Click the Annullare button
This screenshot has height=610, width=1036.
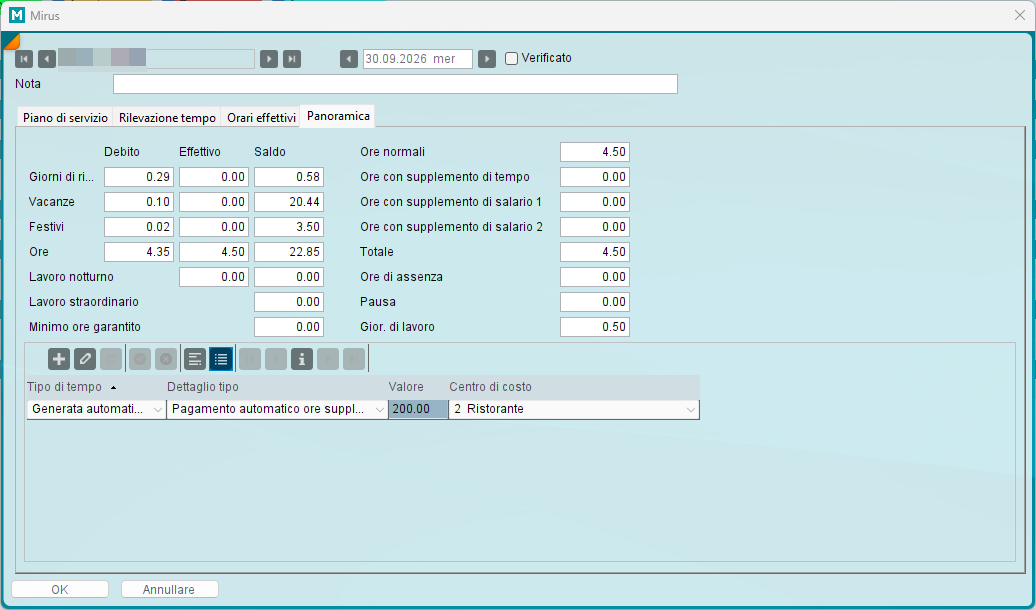click(169, 589)
